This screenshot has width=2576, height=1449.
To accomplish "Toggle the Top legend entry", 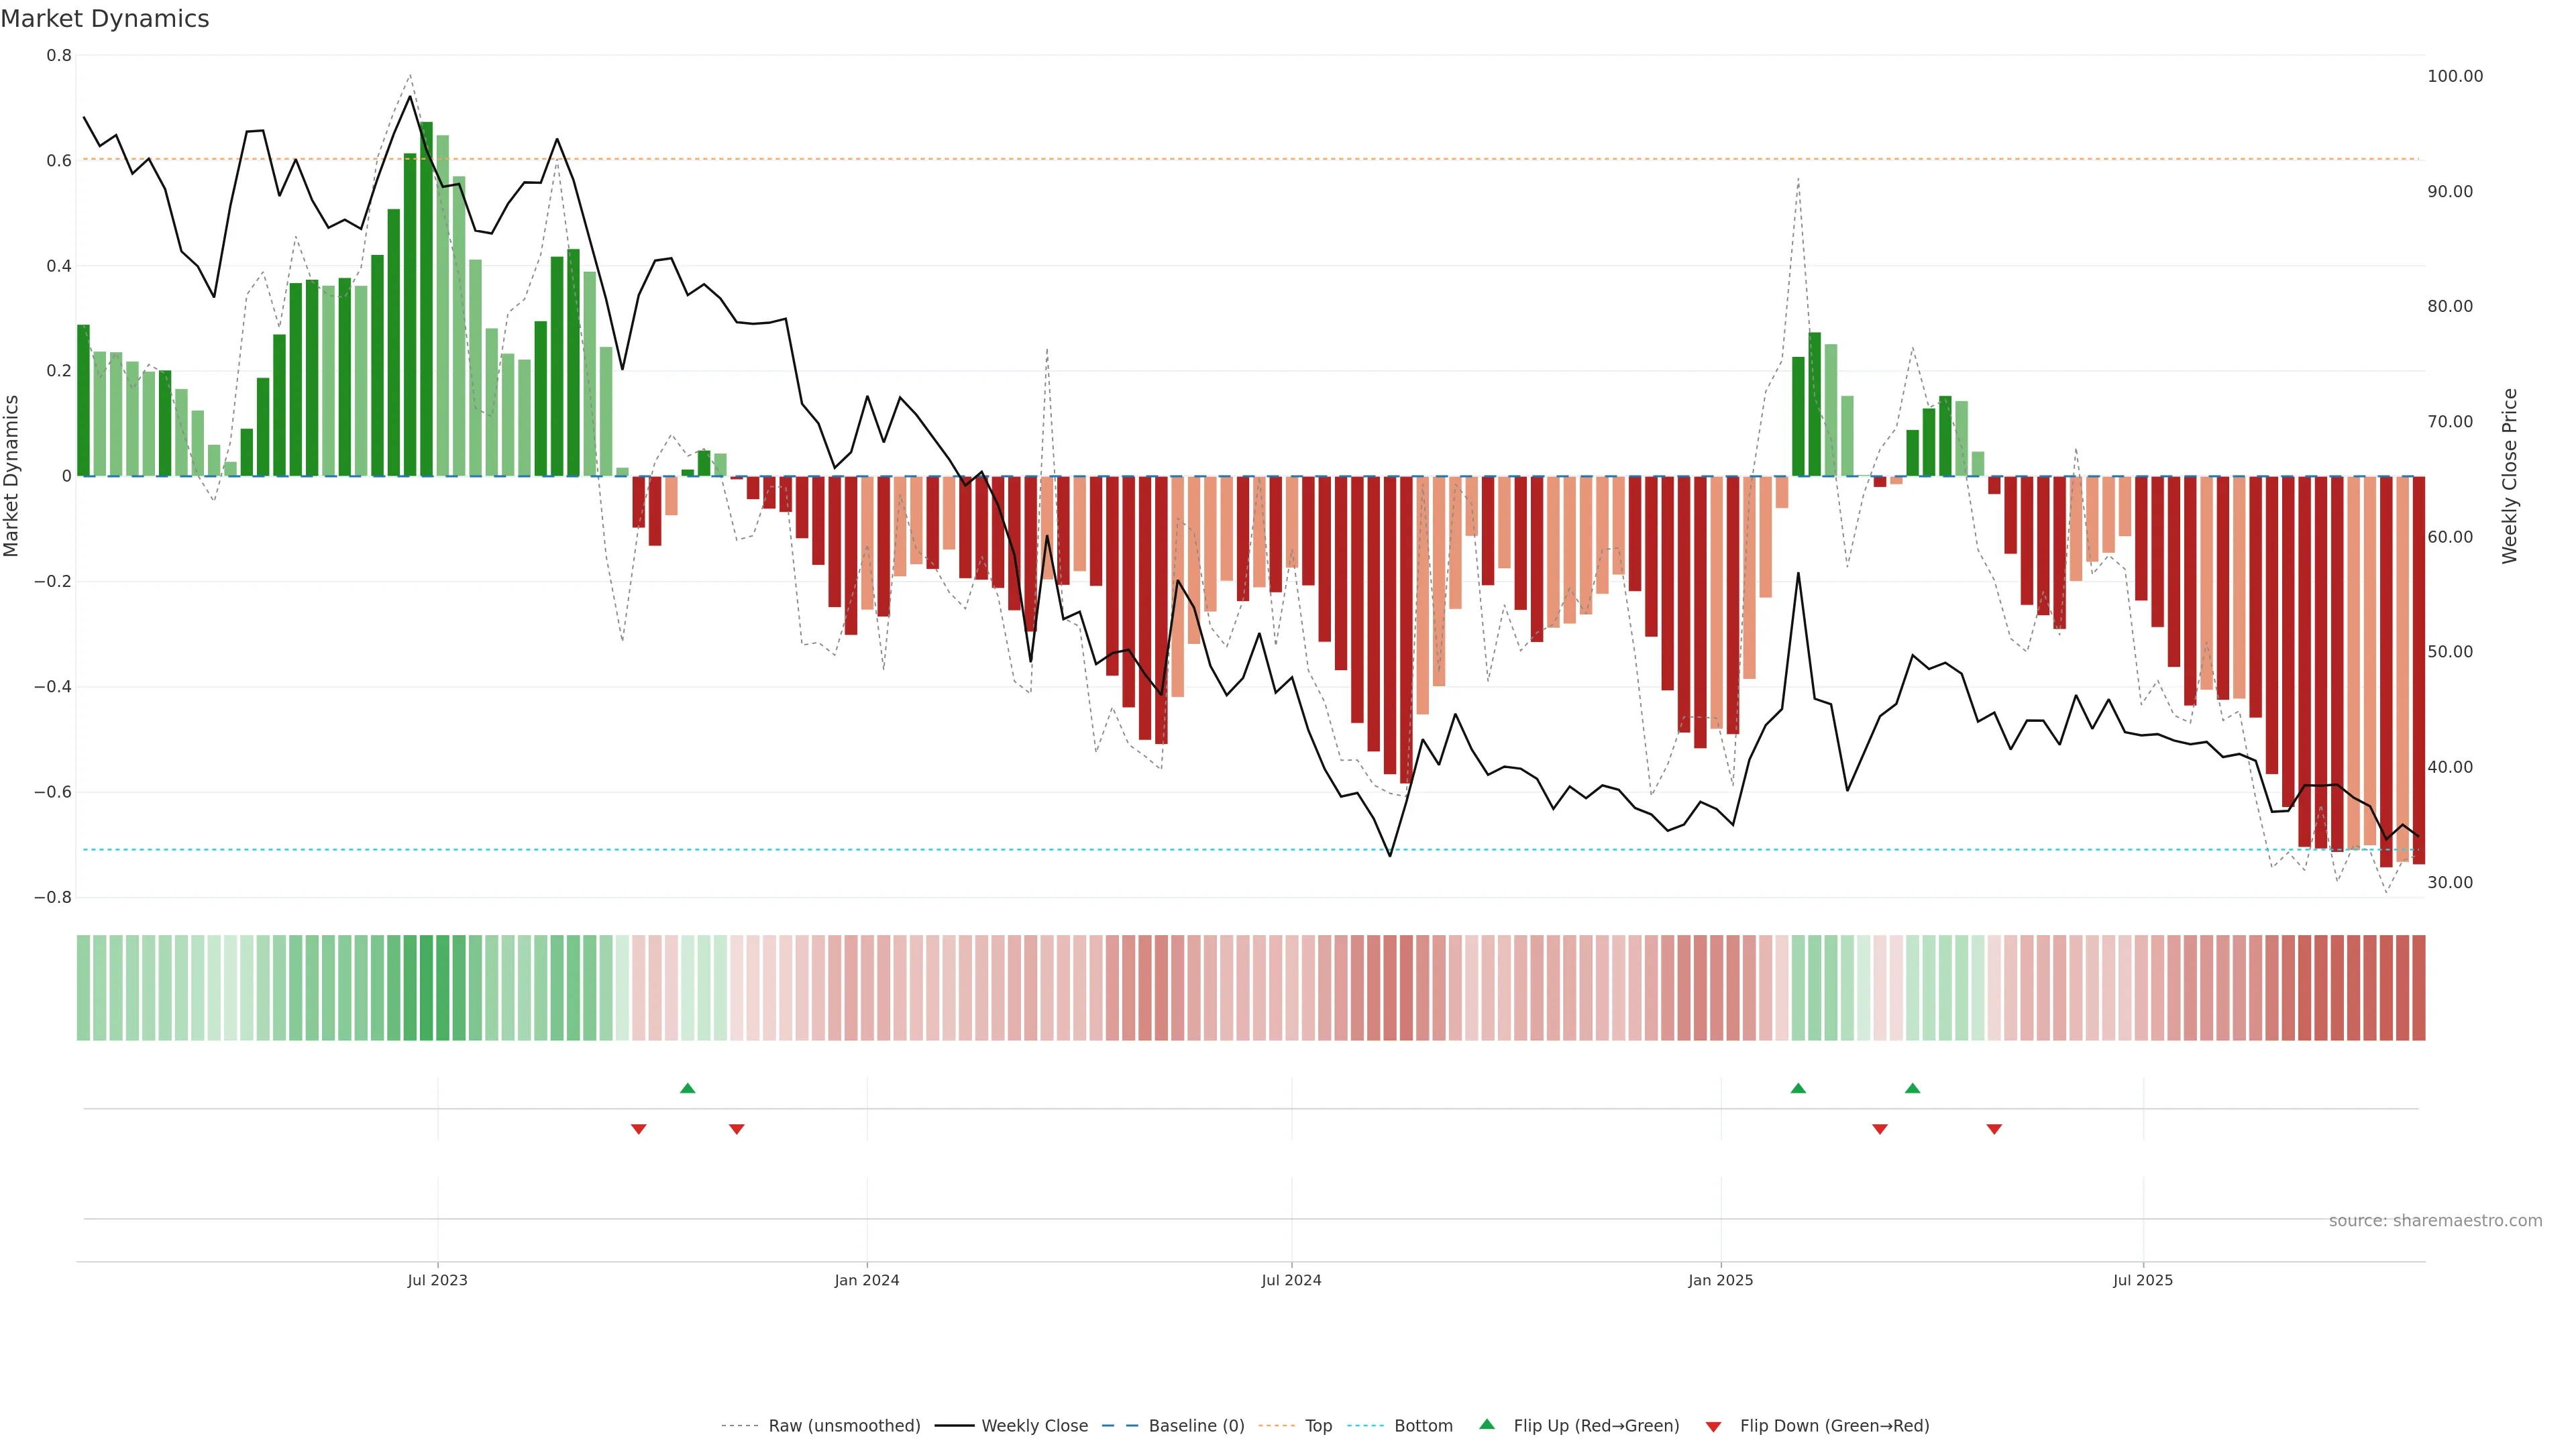I will pyautogui.click(x=1318, y=1426).
